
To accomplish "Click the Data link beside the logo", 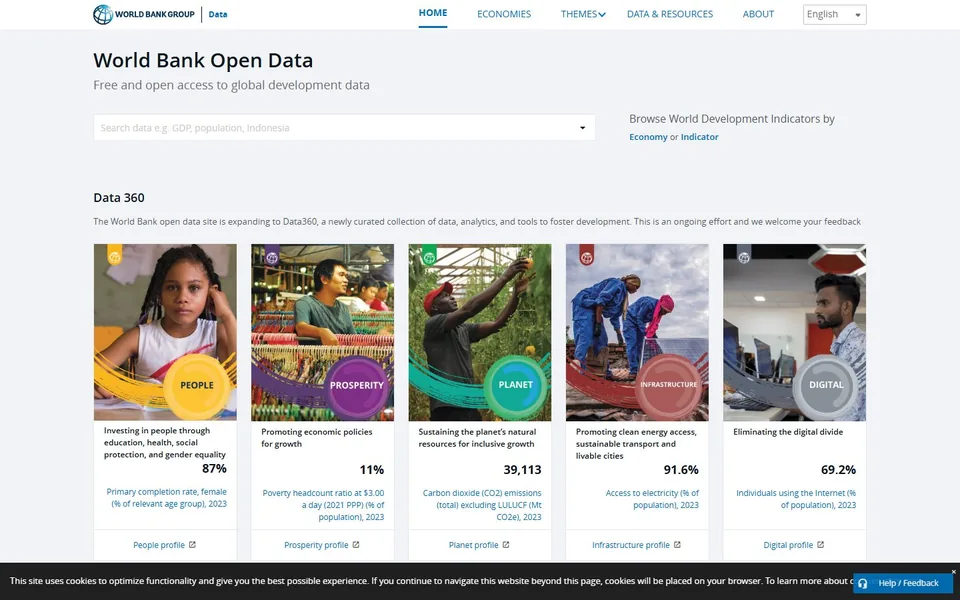I will coord(217,14).
